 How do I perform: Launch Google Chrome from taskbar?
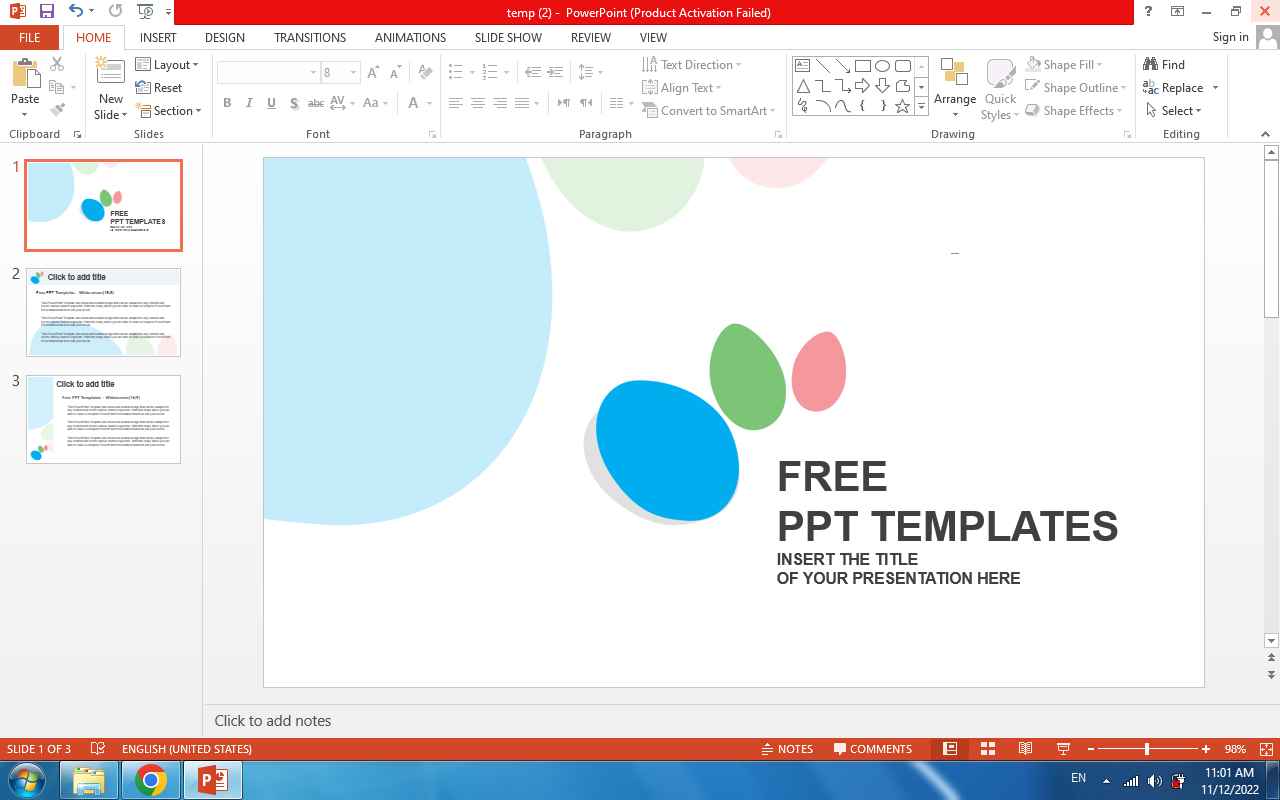tap(151, 780)
